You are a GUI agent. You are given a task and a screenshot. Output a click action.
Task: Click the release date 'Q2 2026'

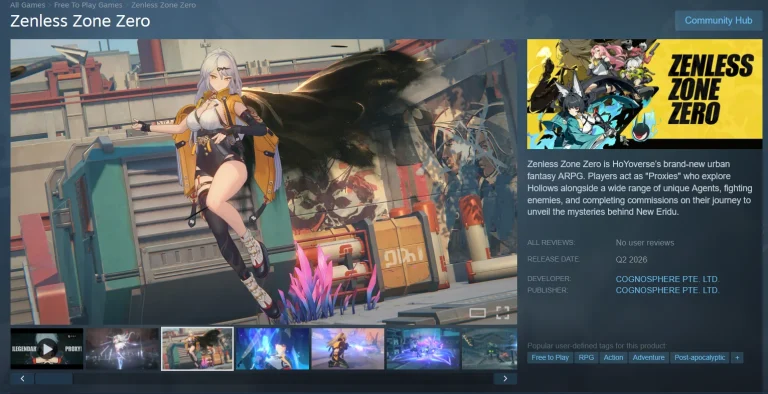click(x=631, y=259)
